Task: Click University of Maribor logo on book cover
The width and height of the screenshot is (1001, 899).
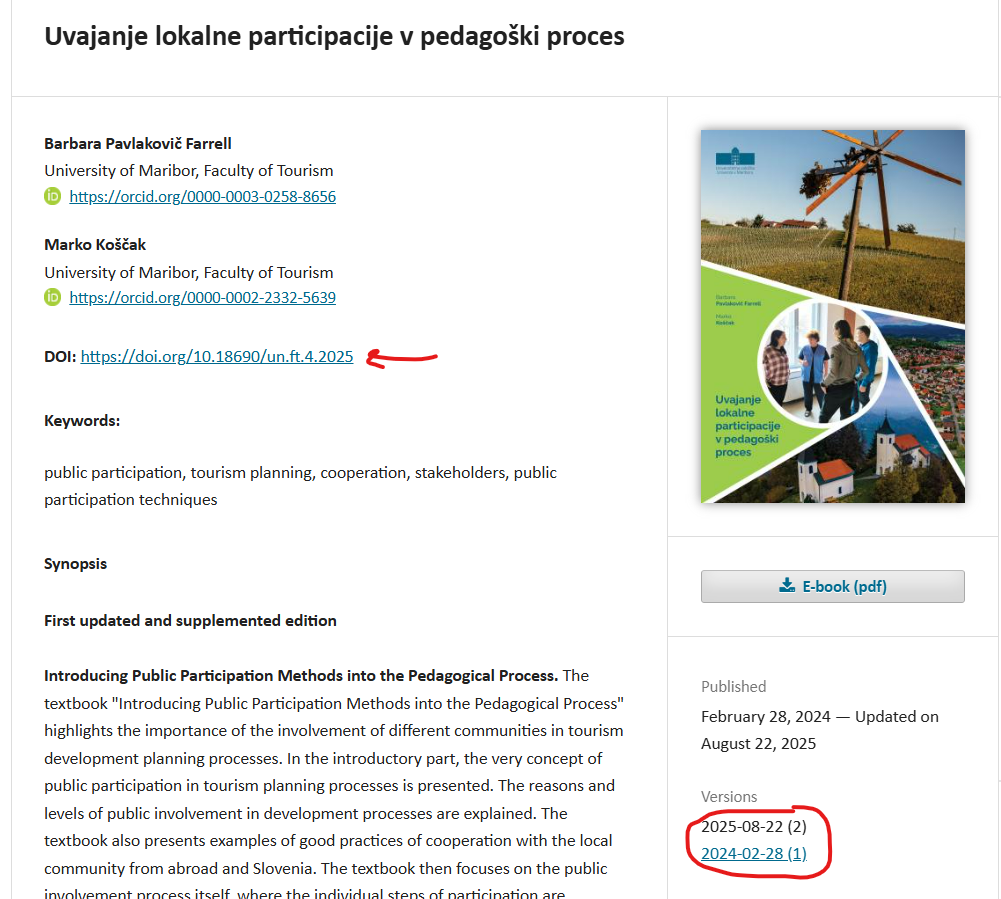Action: [x=735, y=158]
